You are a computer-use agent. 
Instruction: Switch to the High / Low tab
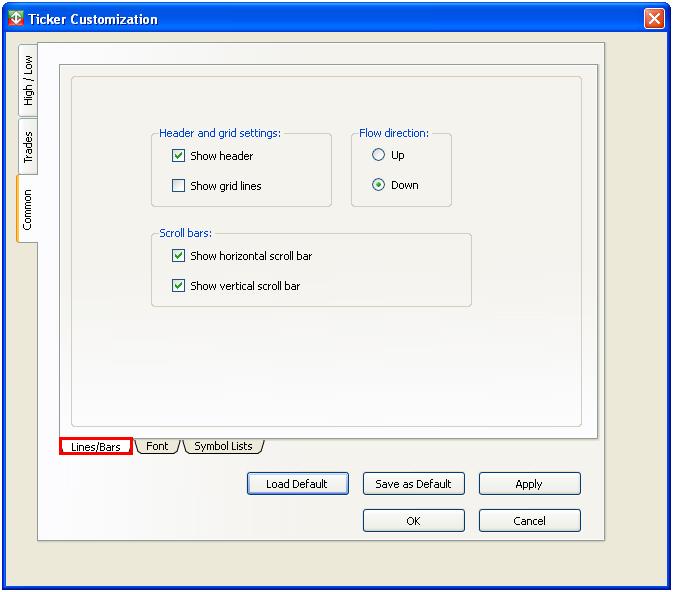(x=28, y=81)
